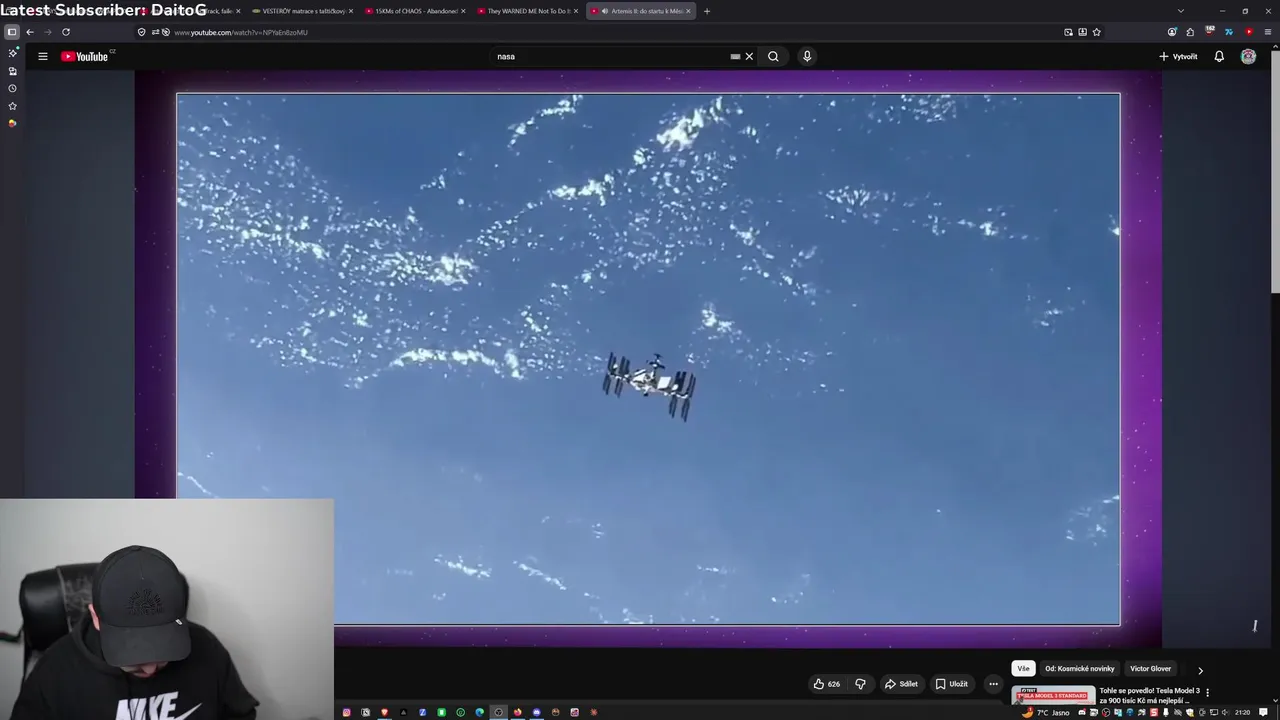Open more actions three-dot menu under video
The image size is (1280, 720).
(x=993, y=684)
